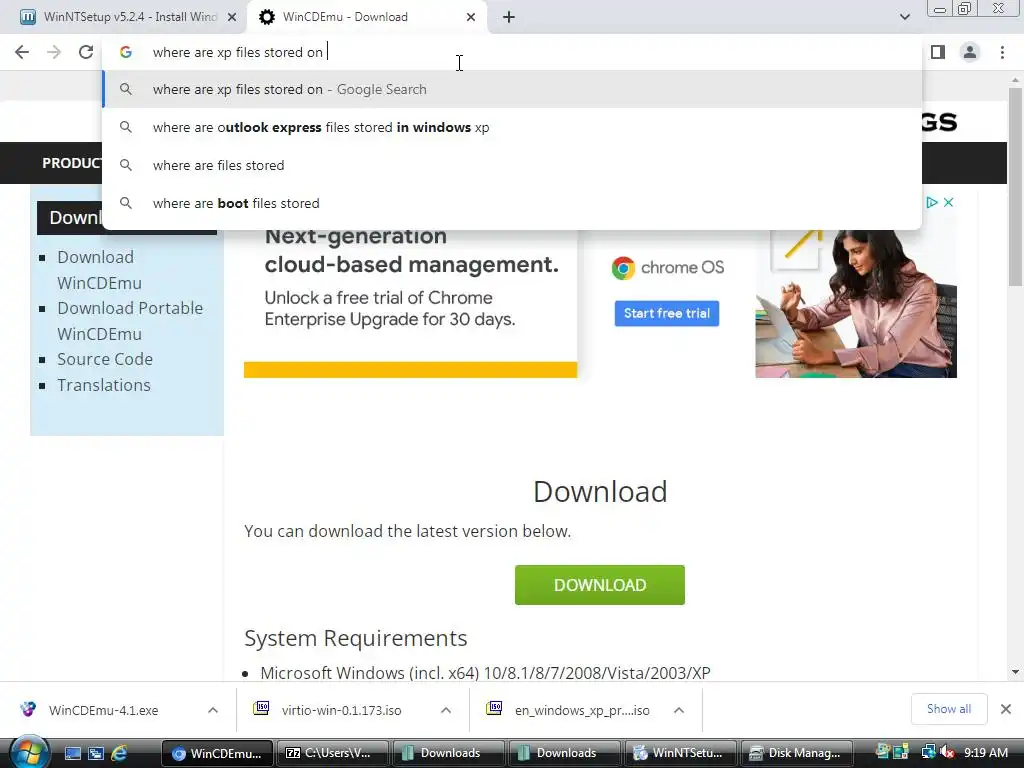
Task: Switch to 7-Zip C:\Users taskbar button
Action: tap(332, 754)
